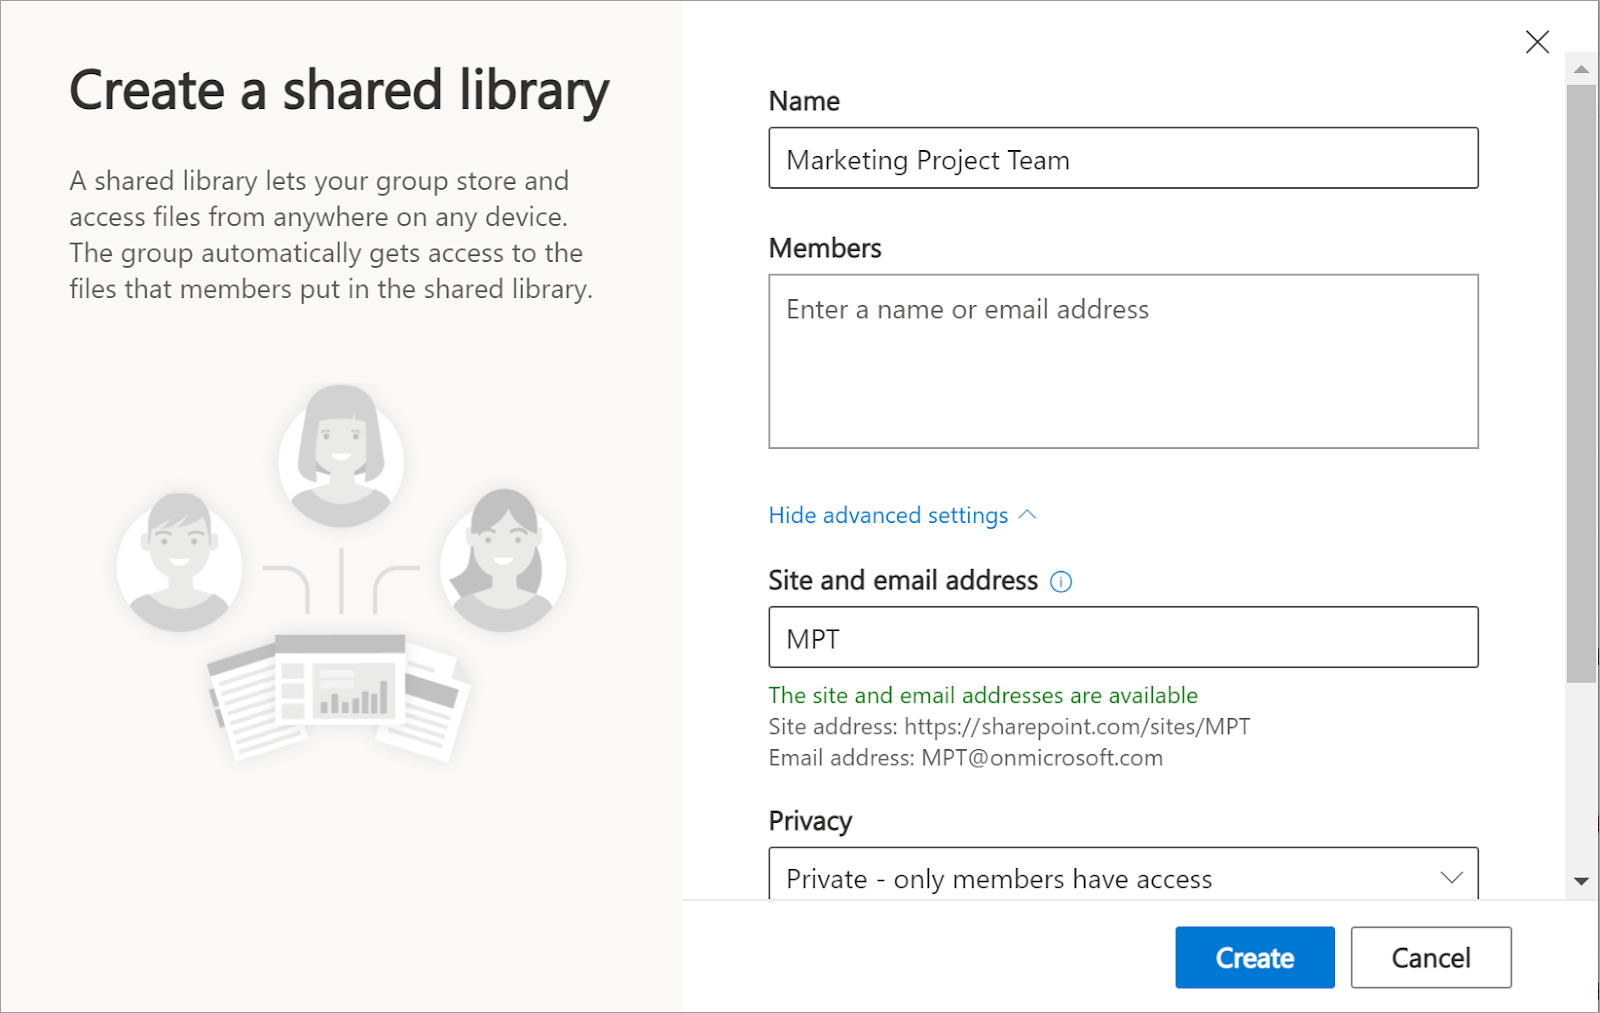The width and height of the screenshot is (1600, 1013).
Task: Click the close X icon on the dialog
Action: pyautogui.click(x=1537, y=42)
